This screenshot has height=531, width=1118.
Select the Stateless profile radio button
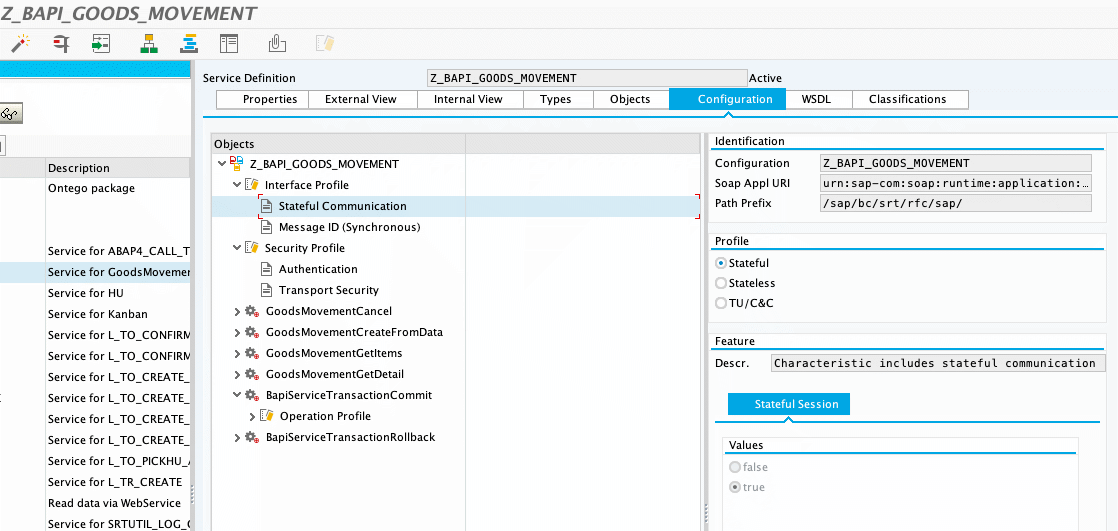[721, 283]
